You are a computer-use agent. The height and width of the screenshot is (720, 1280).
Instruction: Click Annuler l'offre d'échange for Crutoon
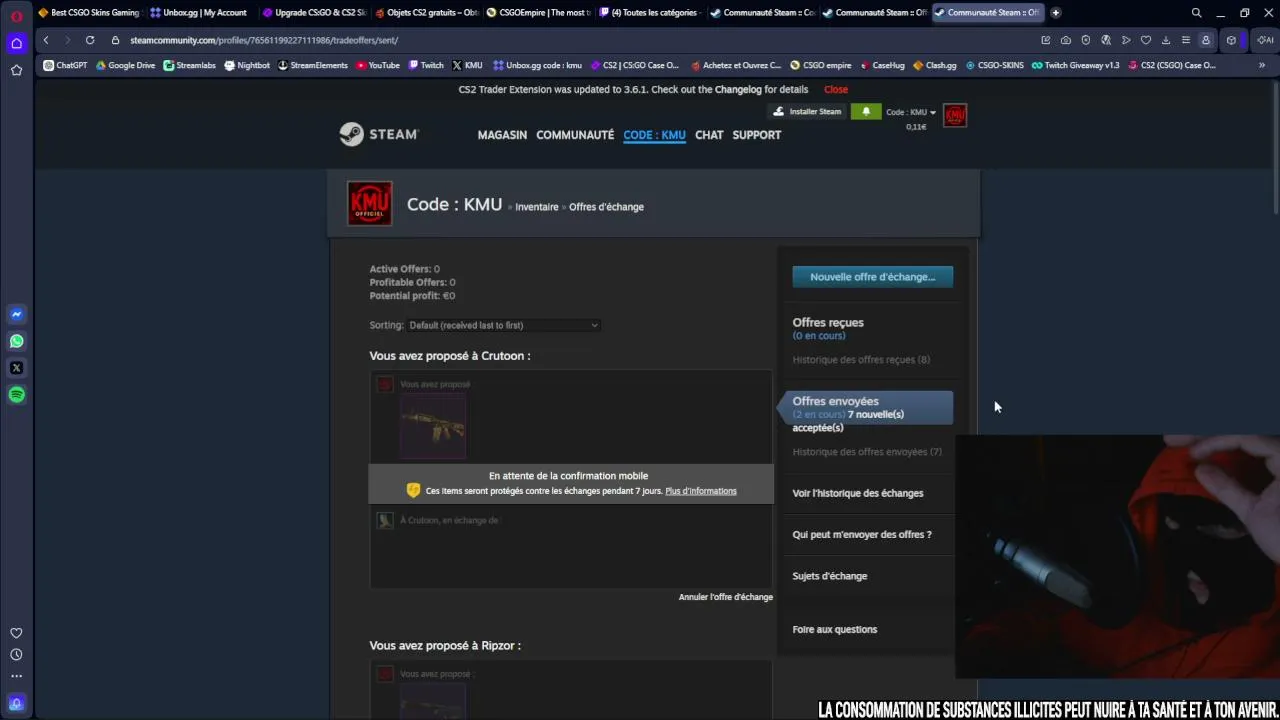click(x=726, y=597)
